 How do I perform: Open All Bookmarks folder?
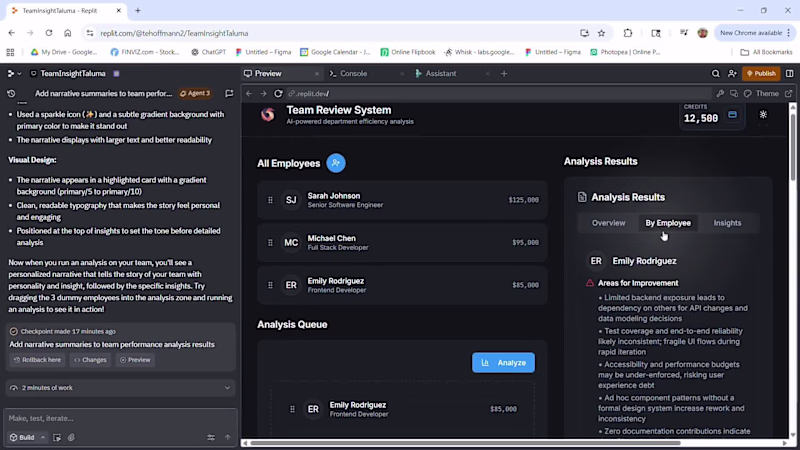(x=766, y=52)
